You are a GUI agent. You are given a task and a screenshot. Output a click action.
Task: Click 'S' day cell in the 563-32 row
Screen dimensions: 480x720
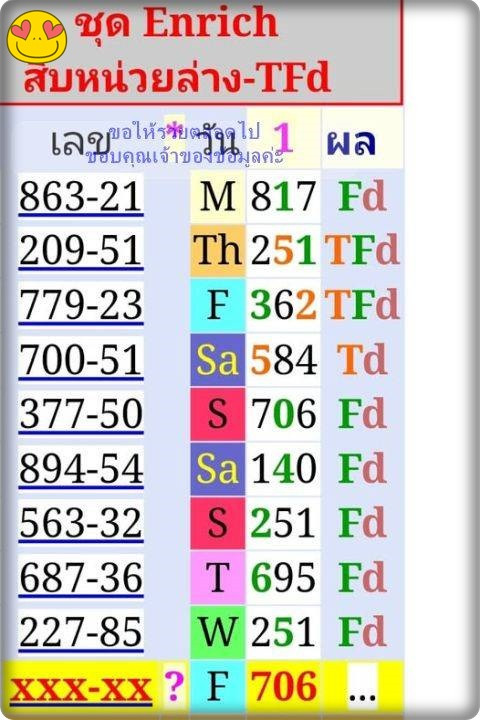click(218, 523)
